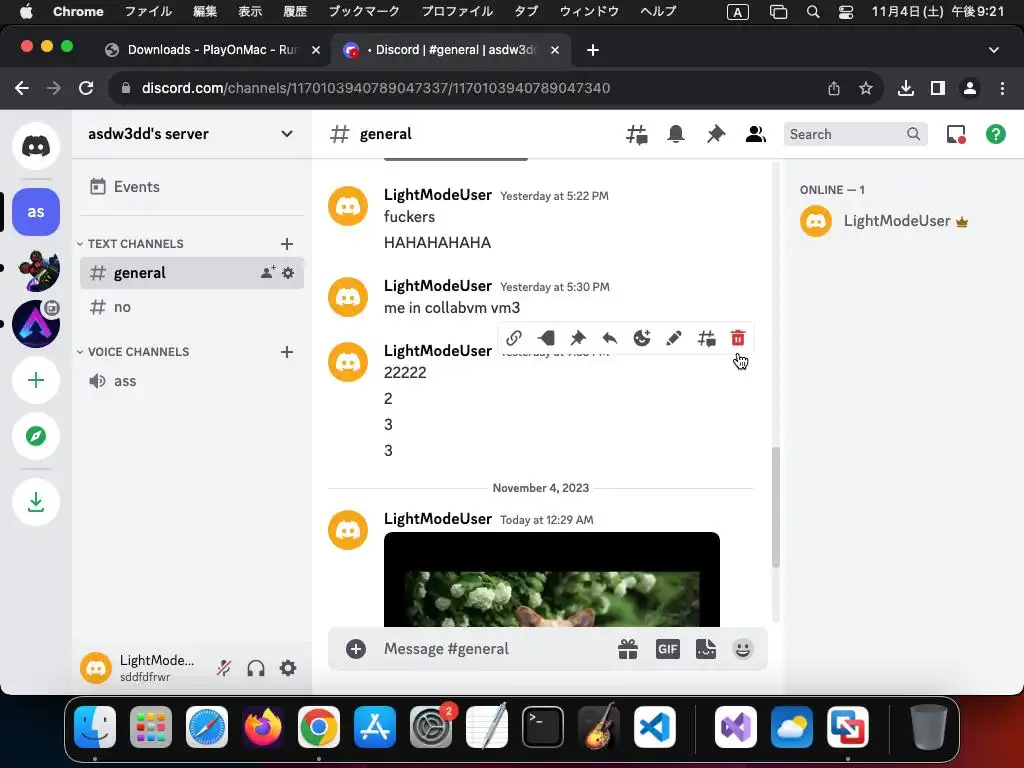Viewport: 1024px width, 768px height.
Task: Bookmark this page with star icon
Action: point(866,88)
